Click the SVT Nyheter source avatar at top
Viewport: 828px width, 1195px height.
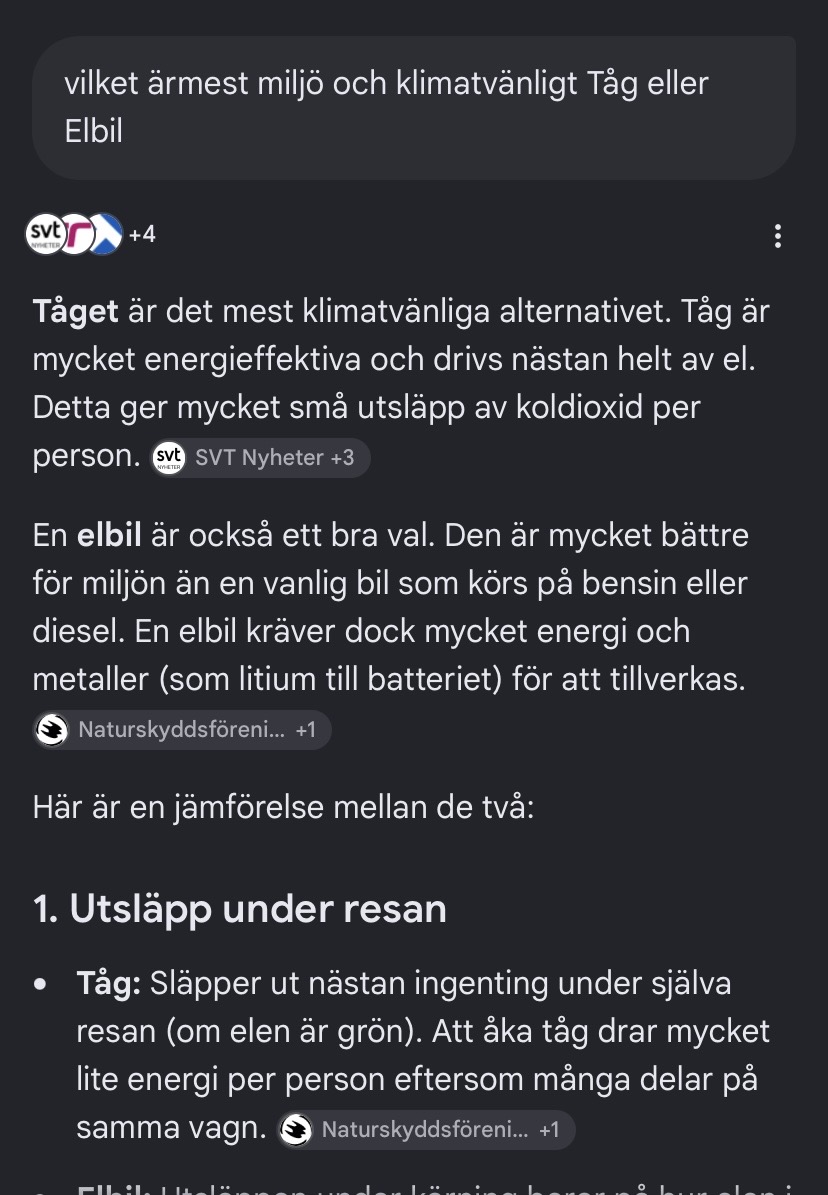[x=46, y=234]
